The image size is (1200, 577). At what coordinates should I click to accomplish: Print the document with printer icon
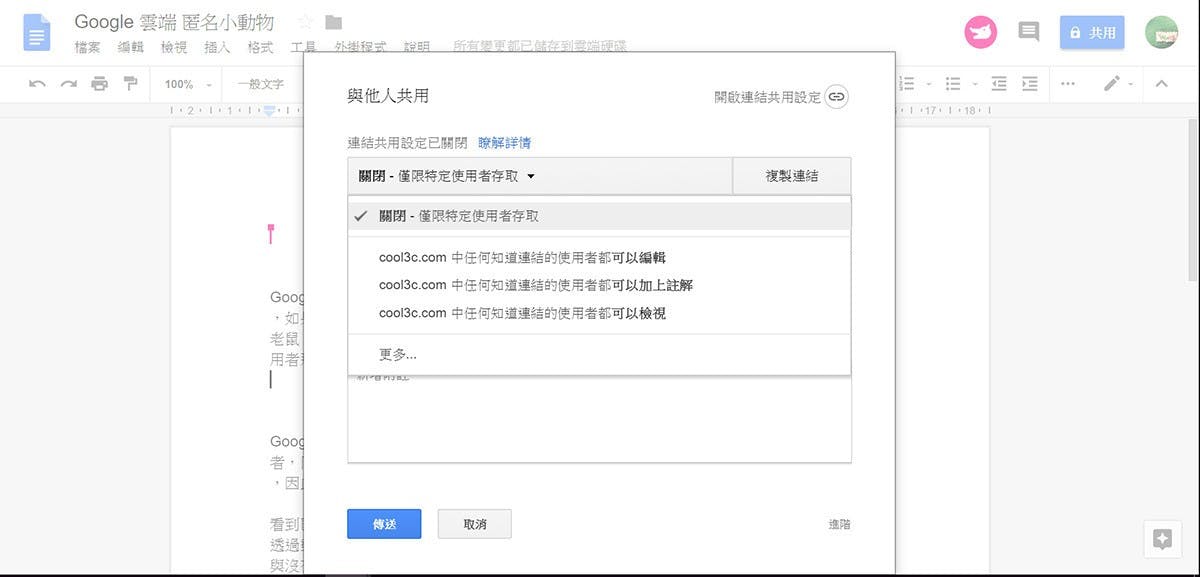(99, 84)
